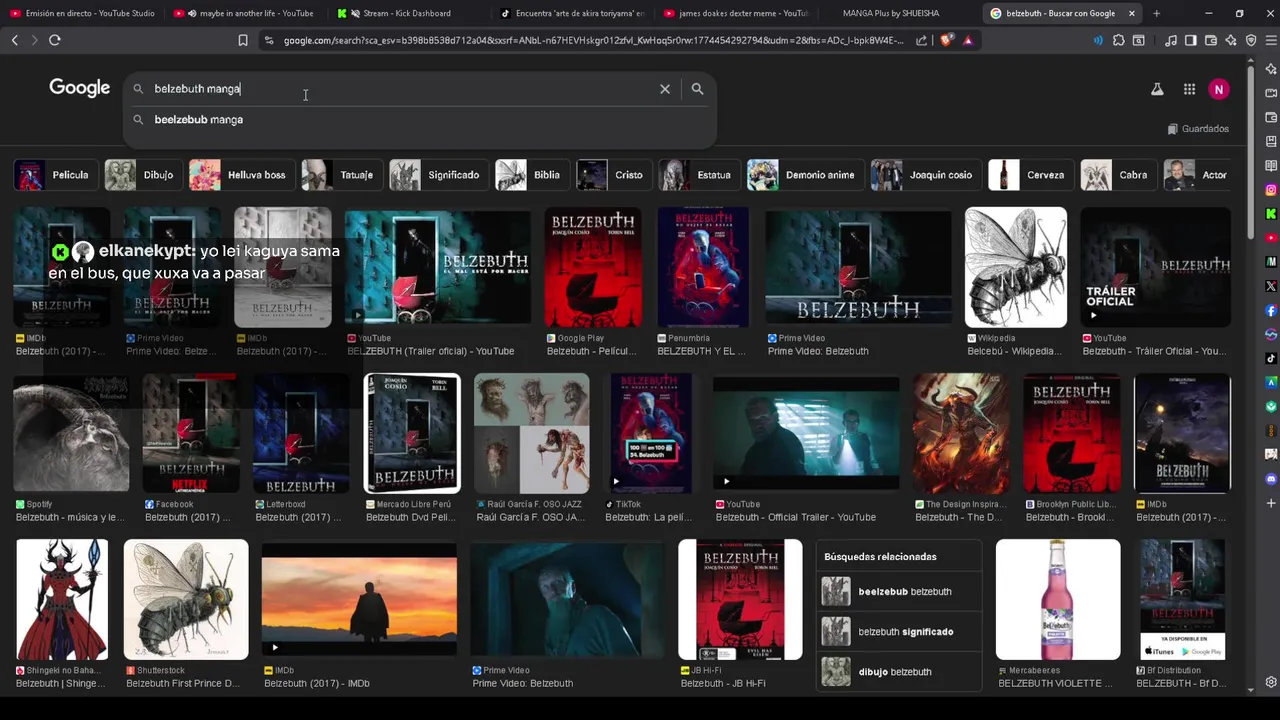
Task: Open the Mercado Libre Perú DVD image
Action: click(412, 433)
